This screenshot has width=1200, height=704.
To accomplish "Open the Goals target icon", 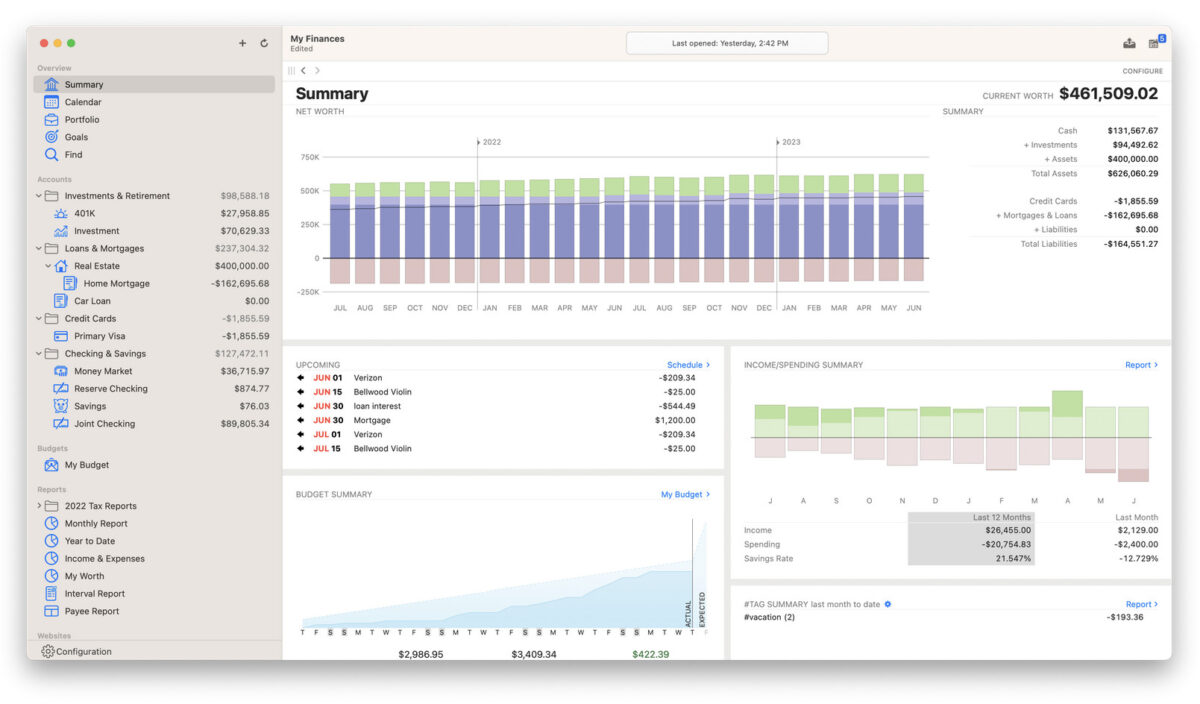I will 52,137.
